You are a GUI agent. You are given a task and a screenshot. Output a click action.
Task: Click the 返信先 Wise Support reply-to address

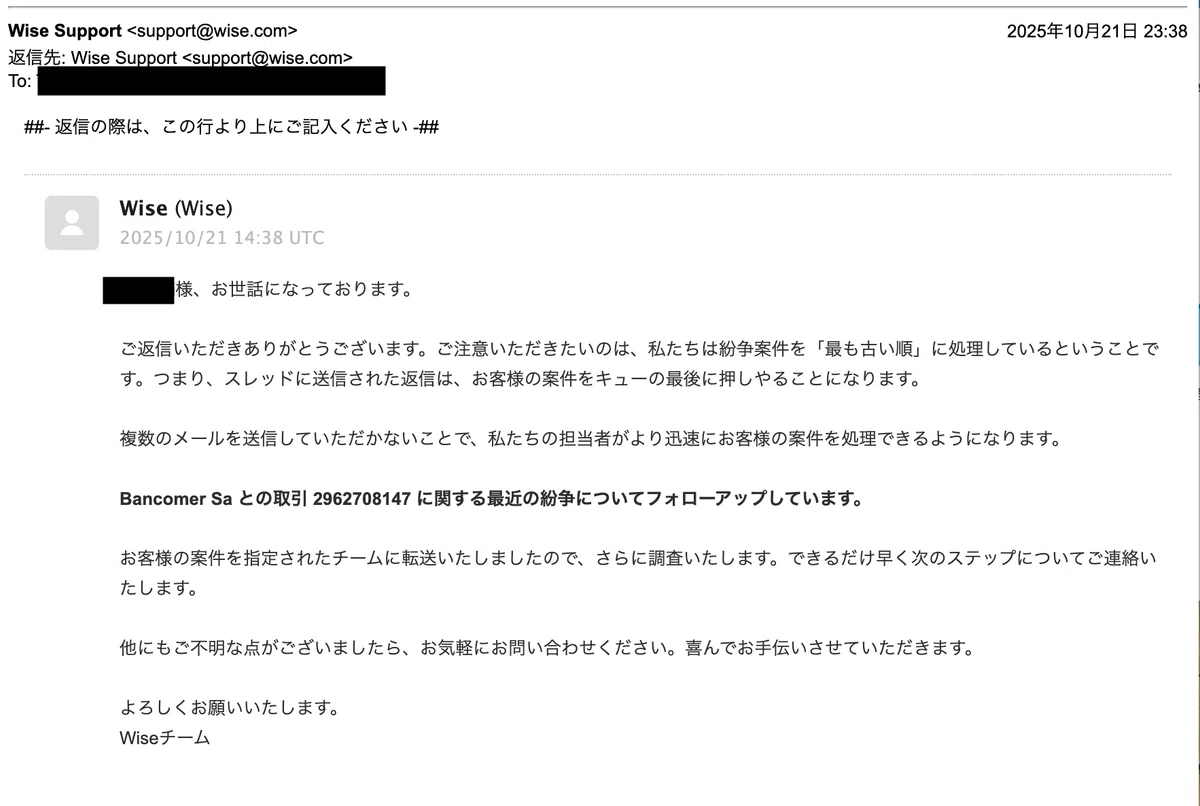180,58
